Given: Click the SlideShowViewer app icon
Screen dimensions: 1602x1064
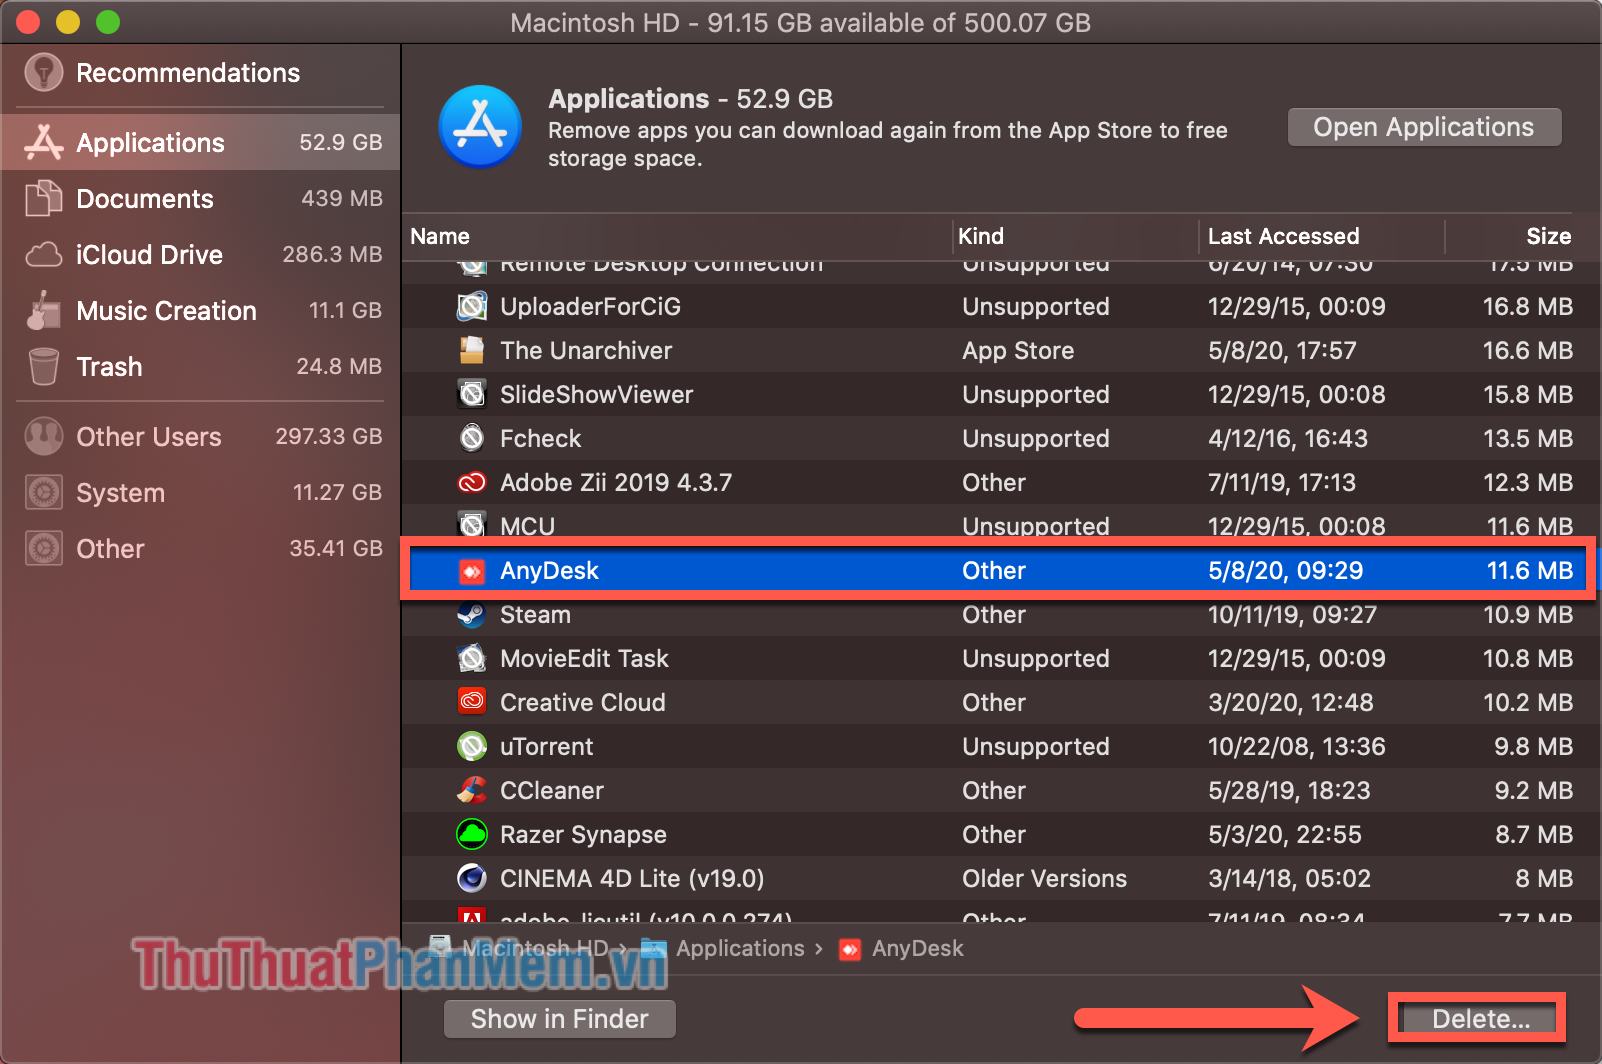Looking at the screenshot, I should (x=472, y=394).
